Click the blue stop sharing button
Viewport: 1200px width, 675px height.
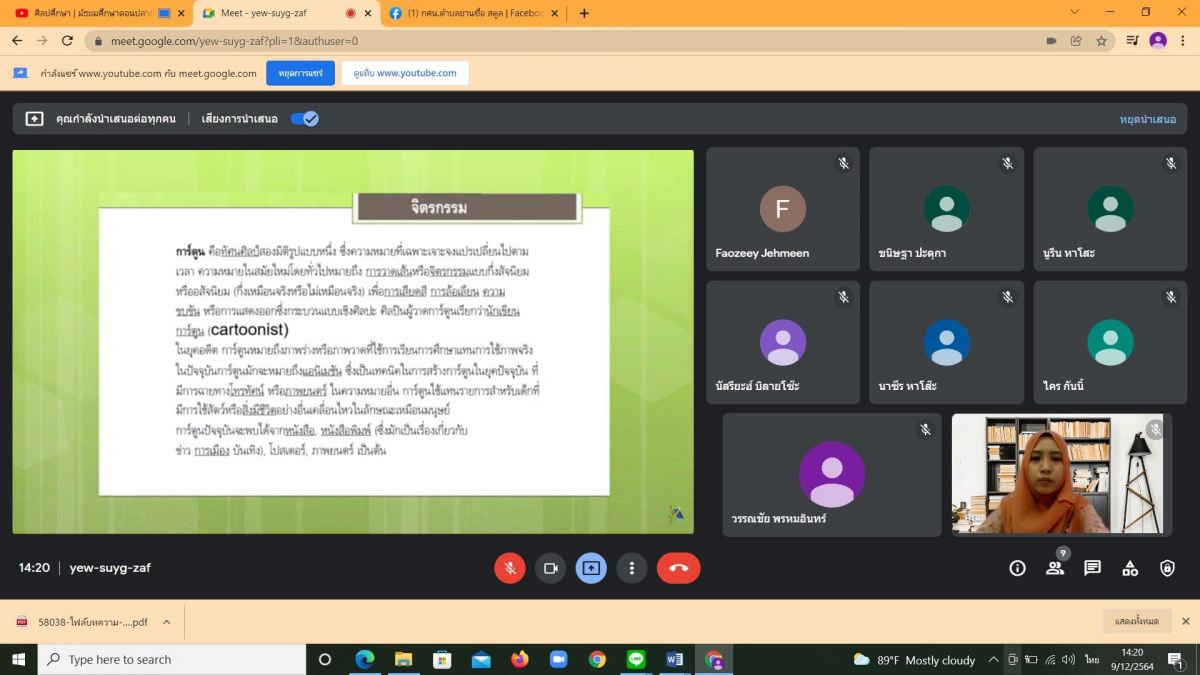coord(300,73)
